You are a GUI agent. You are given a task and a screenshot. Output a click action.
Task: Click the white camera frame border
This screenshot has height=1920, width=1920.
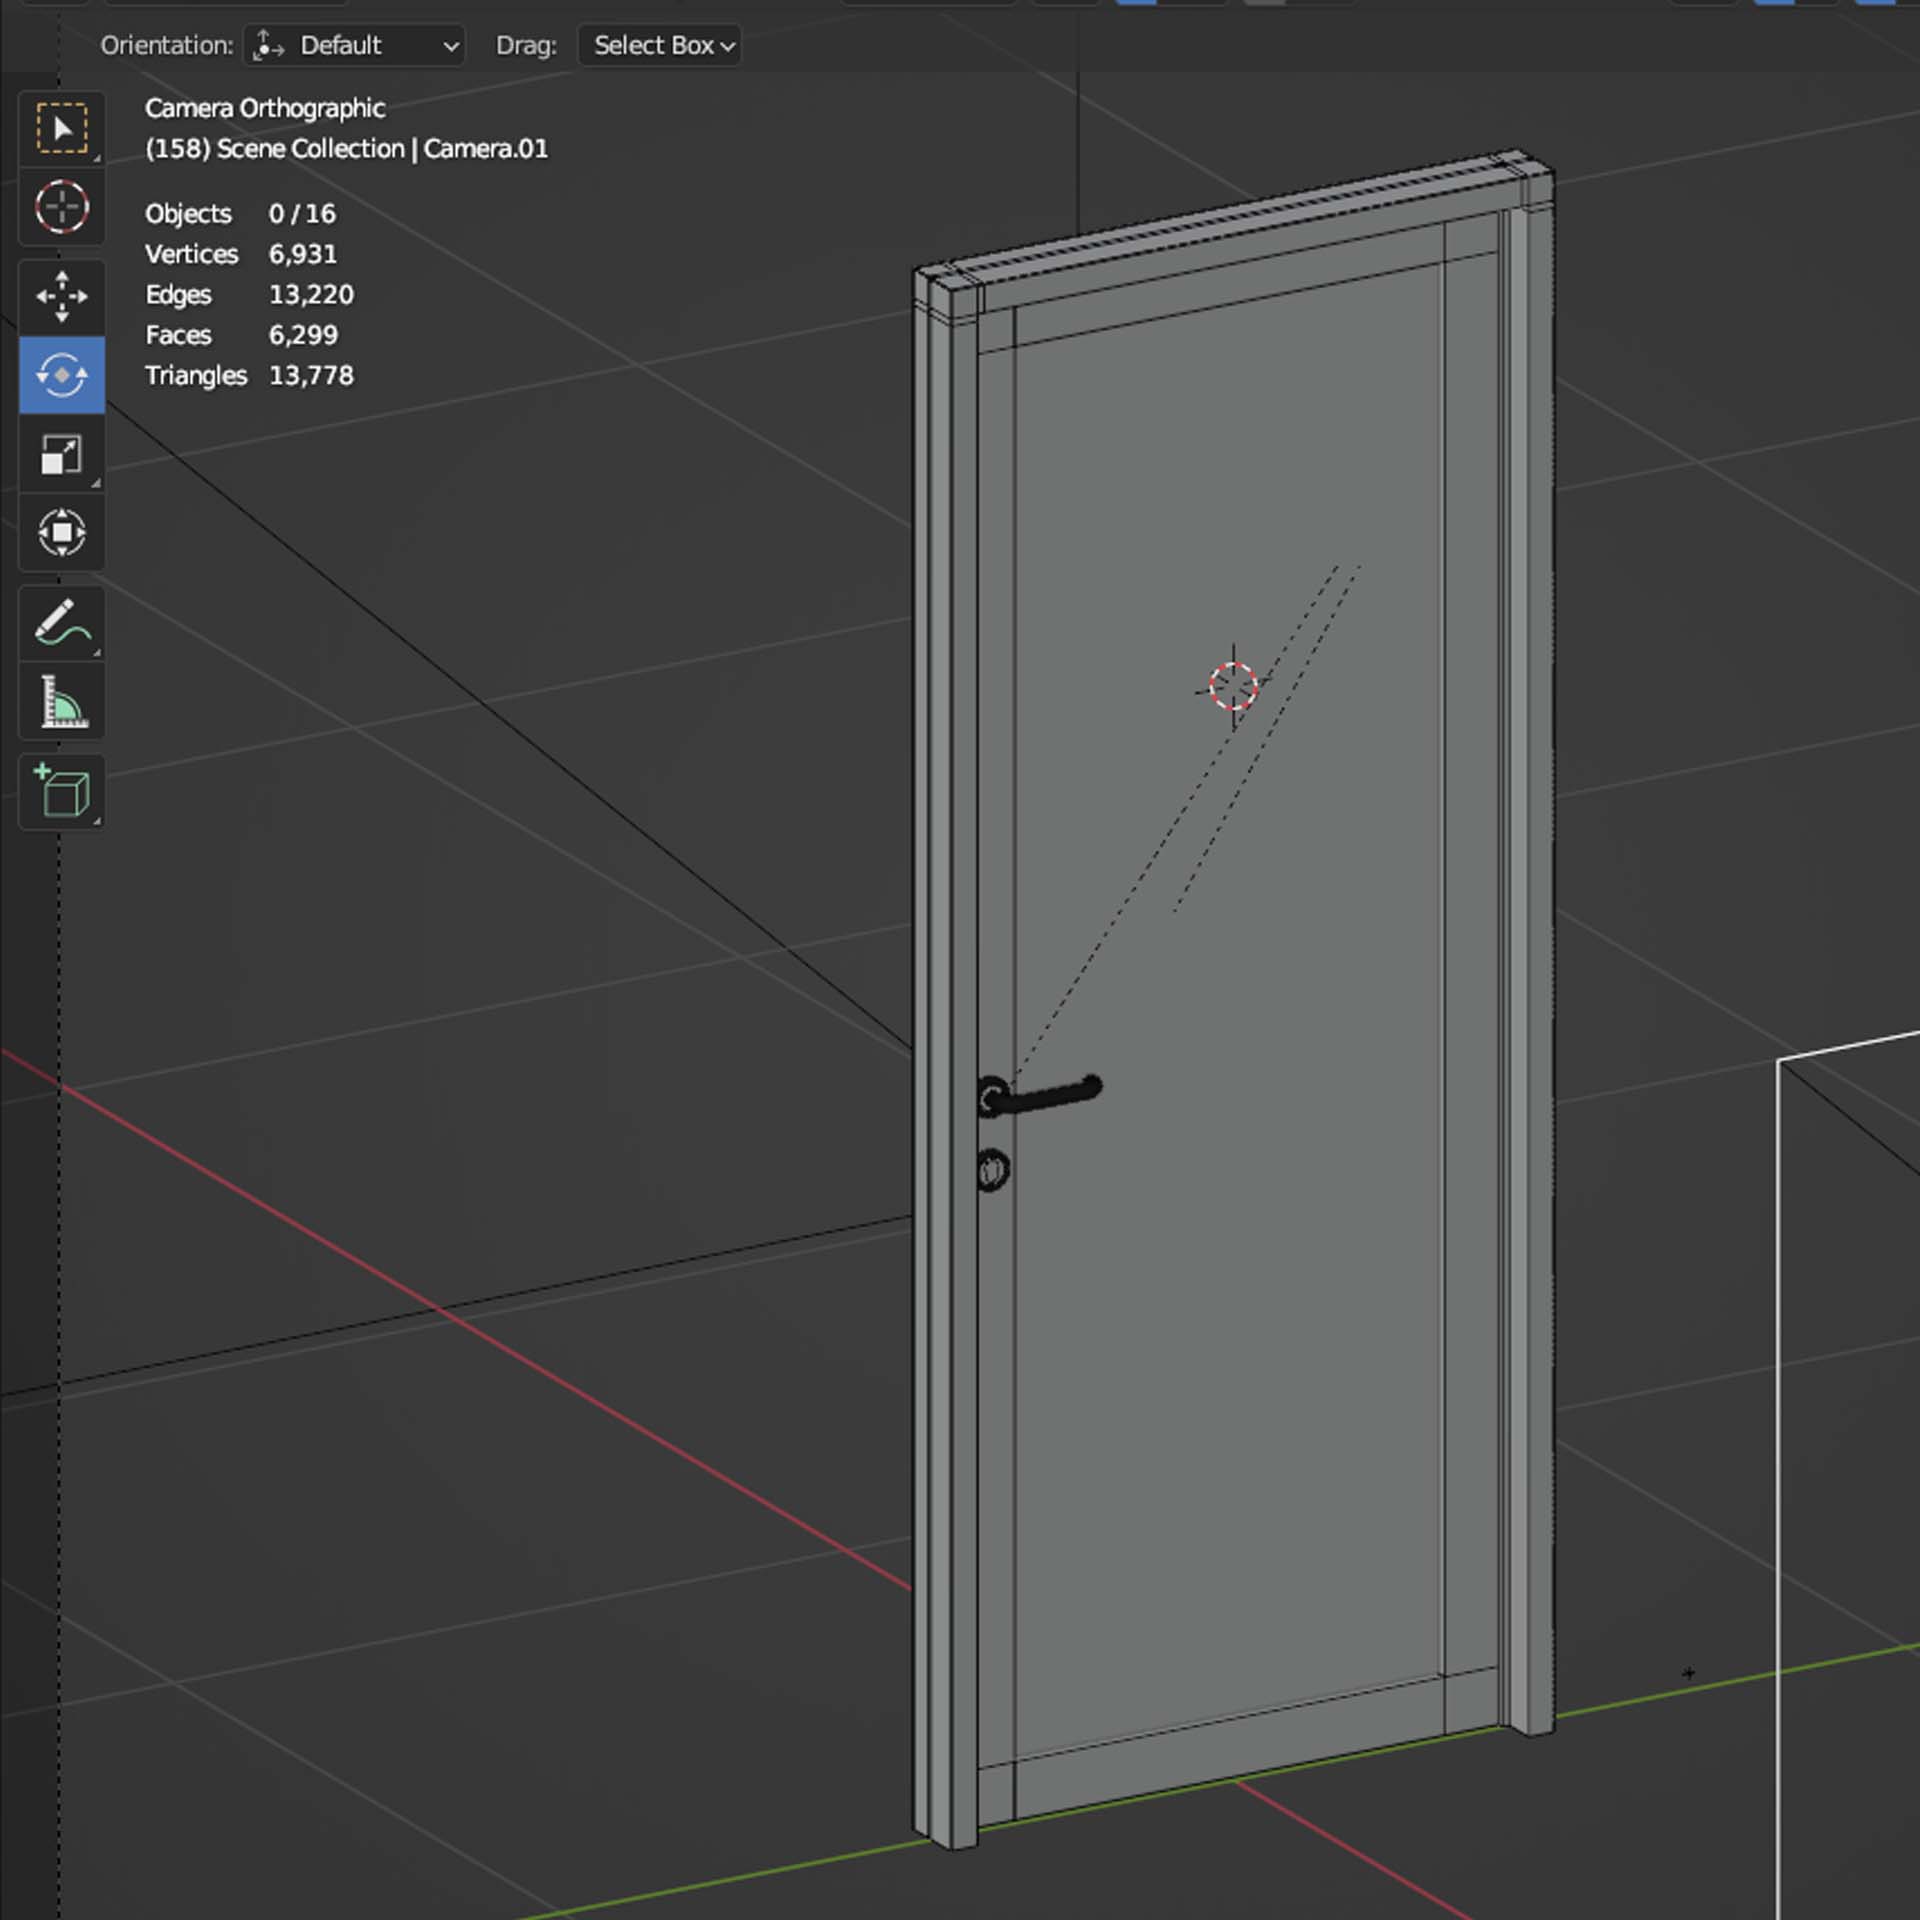[1779, 1400]
